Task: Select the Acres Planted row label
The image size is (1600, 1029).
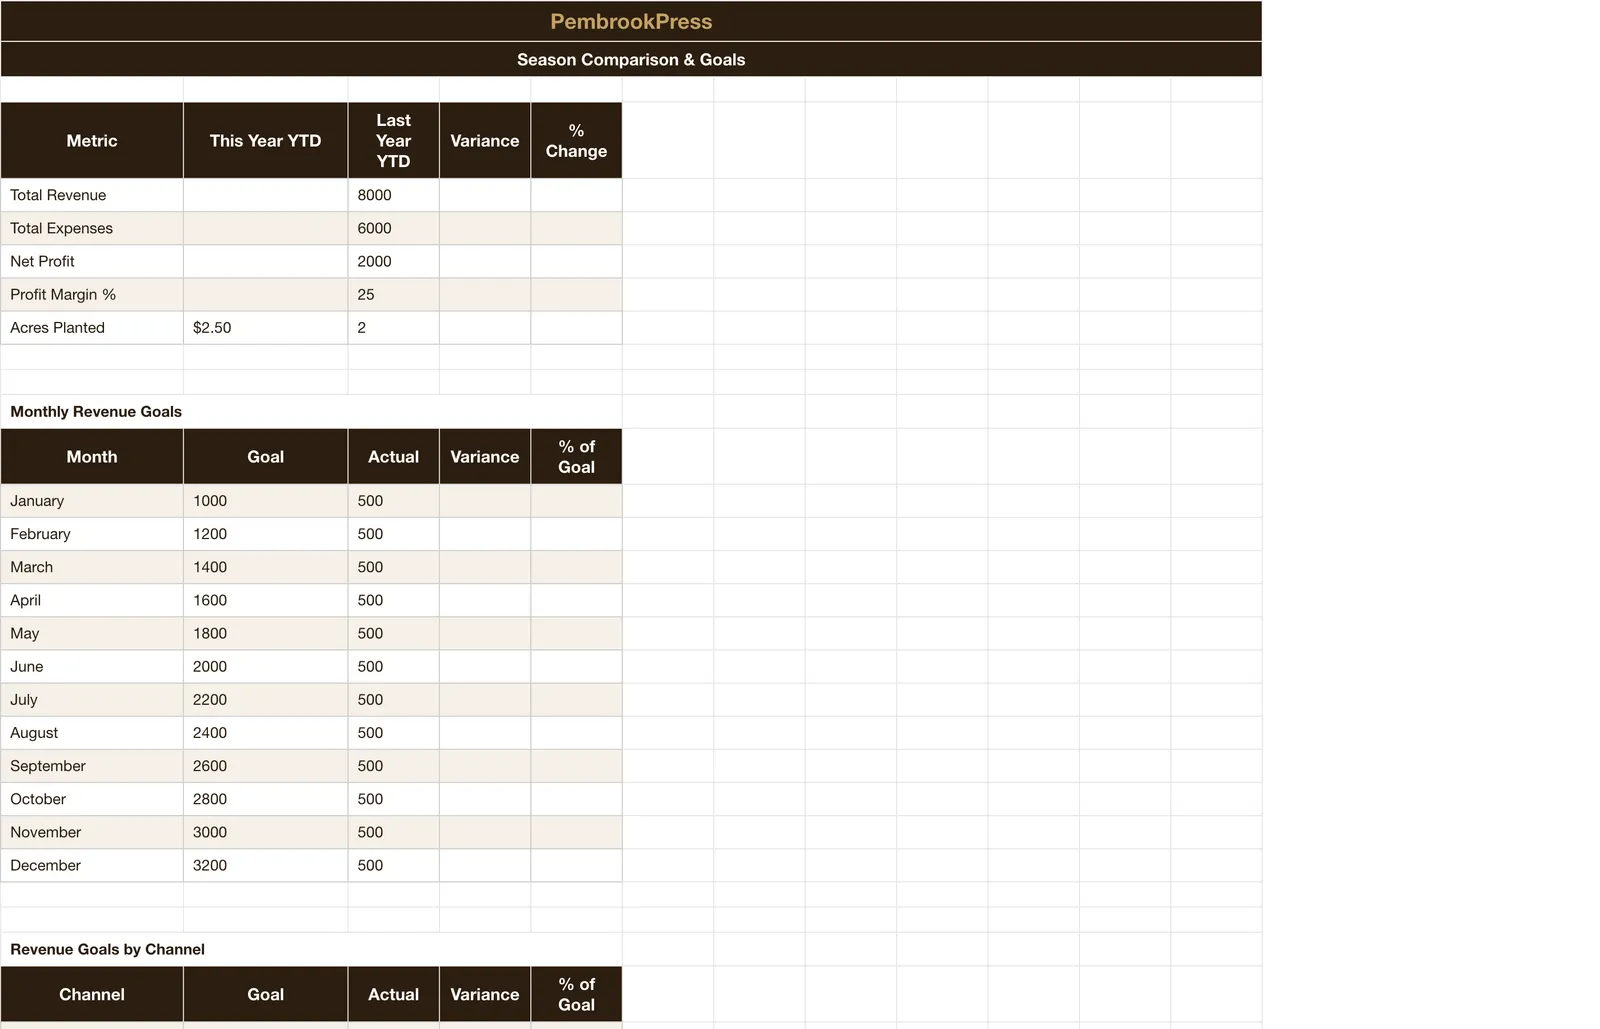Action: point(92,327)
